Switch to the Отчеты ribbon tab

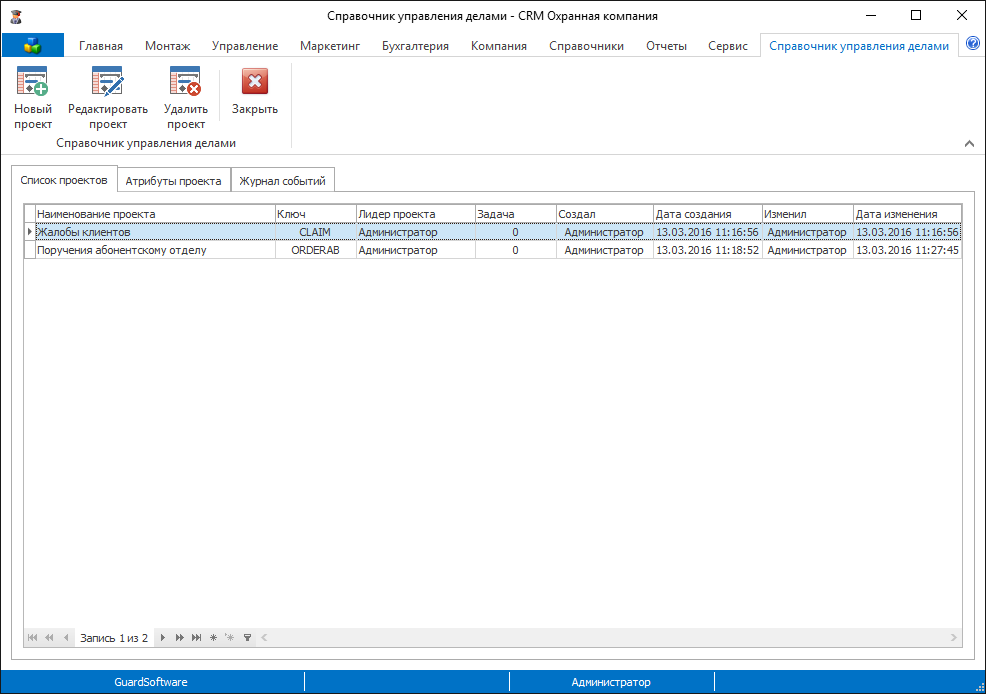point(666,46)
